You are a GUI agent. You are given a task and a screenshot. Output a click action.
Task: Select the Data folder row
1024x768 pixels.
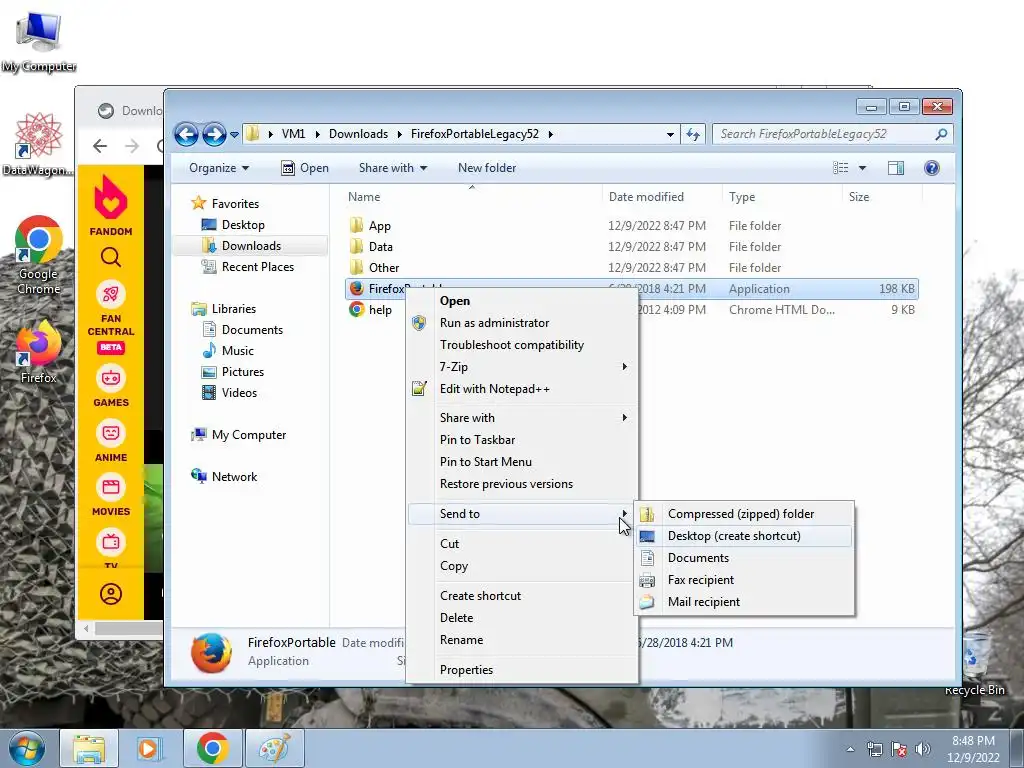pyautogui.click(x=631, y=247)
